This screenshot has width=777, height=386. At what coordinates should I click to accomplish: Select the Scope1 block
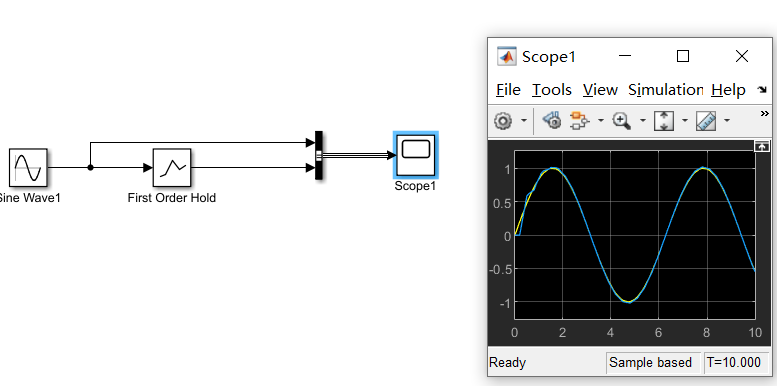pyautogui.click(x=416, y=155)
